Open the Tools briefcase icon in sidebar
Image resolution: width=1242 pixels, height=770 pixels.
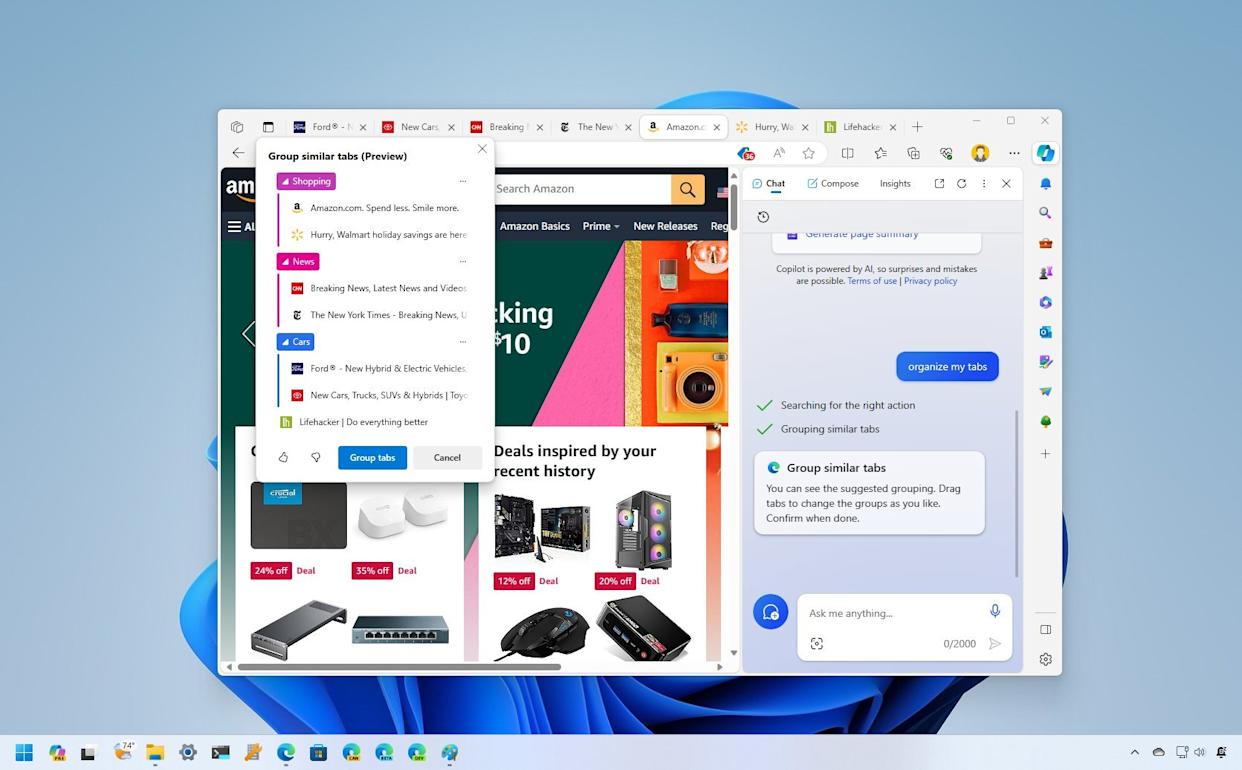coord(1045,243)
